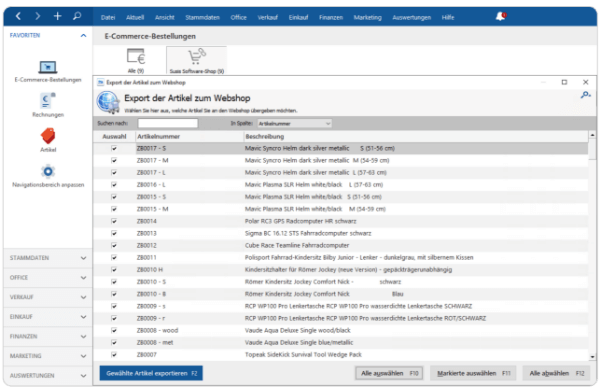Open the Aktuell menu

(135, 17)
